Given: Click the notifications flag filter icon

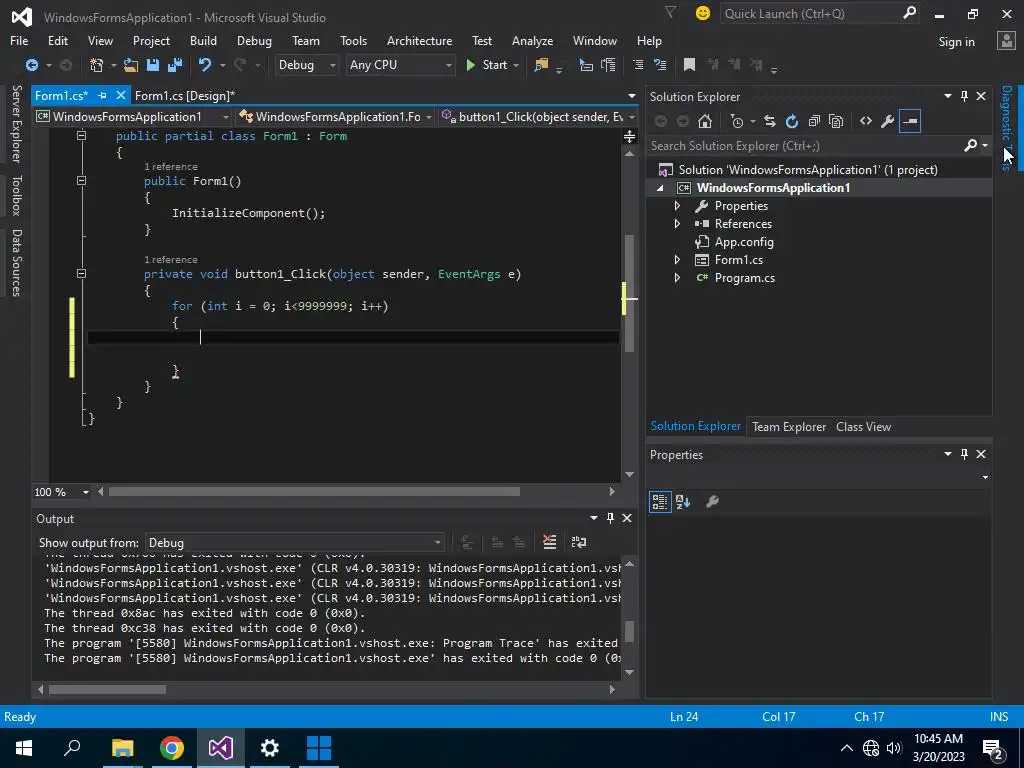Looking at the screenshot, I should 671,12.
